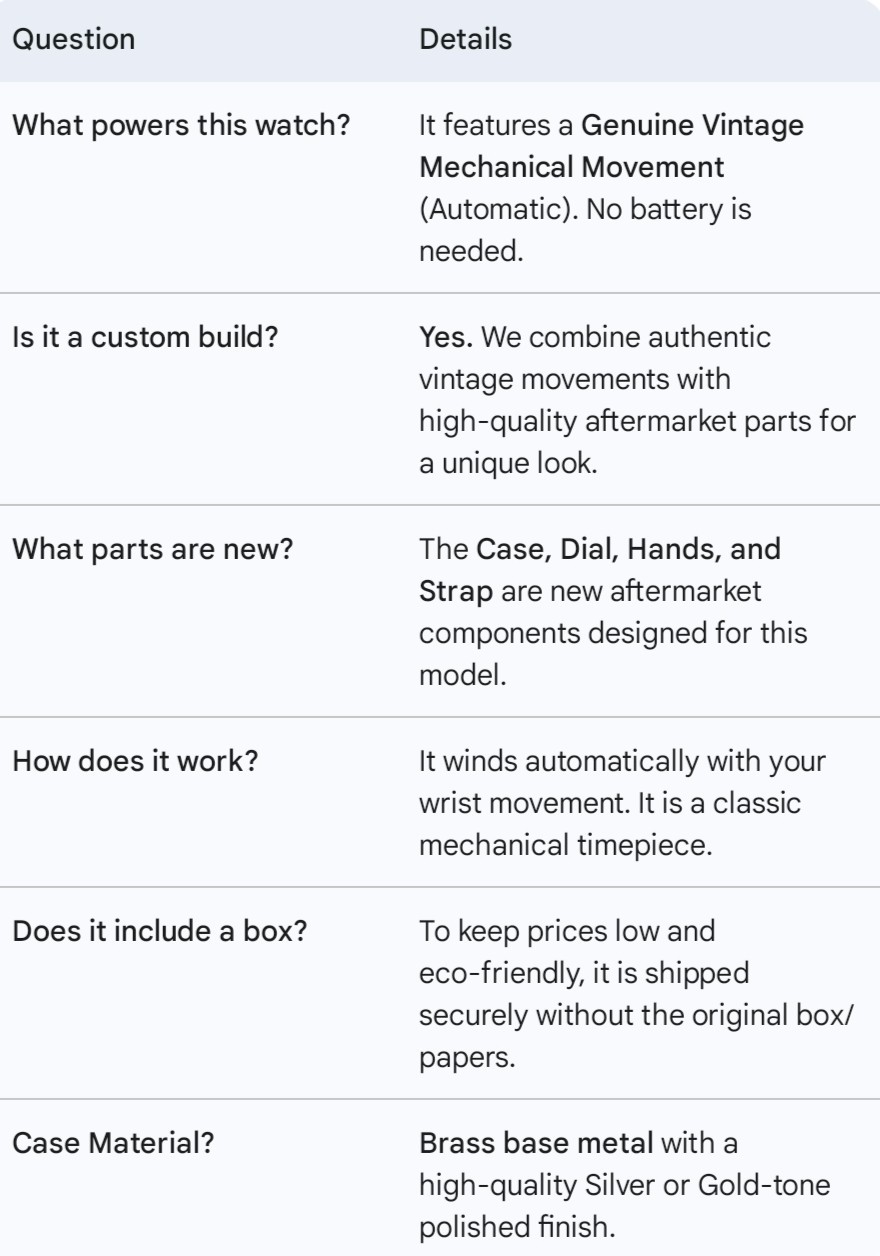The image size is (880, 1256).
Task: Select the 'Case Material?' question
Action: (x=112, y=1143)
